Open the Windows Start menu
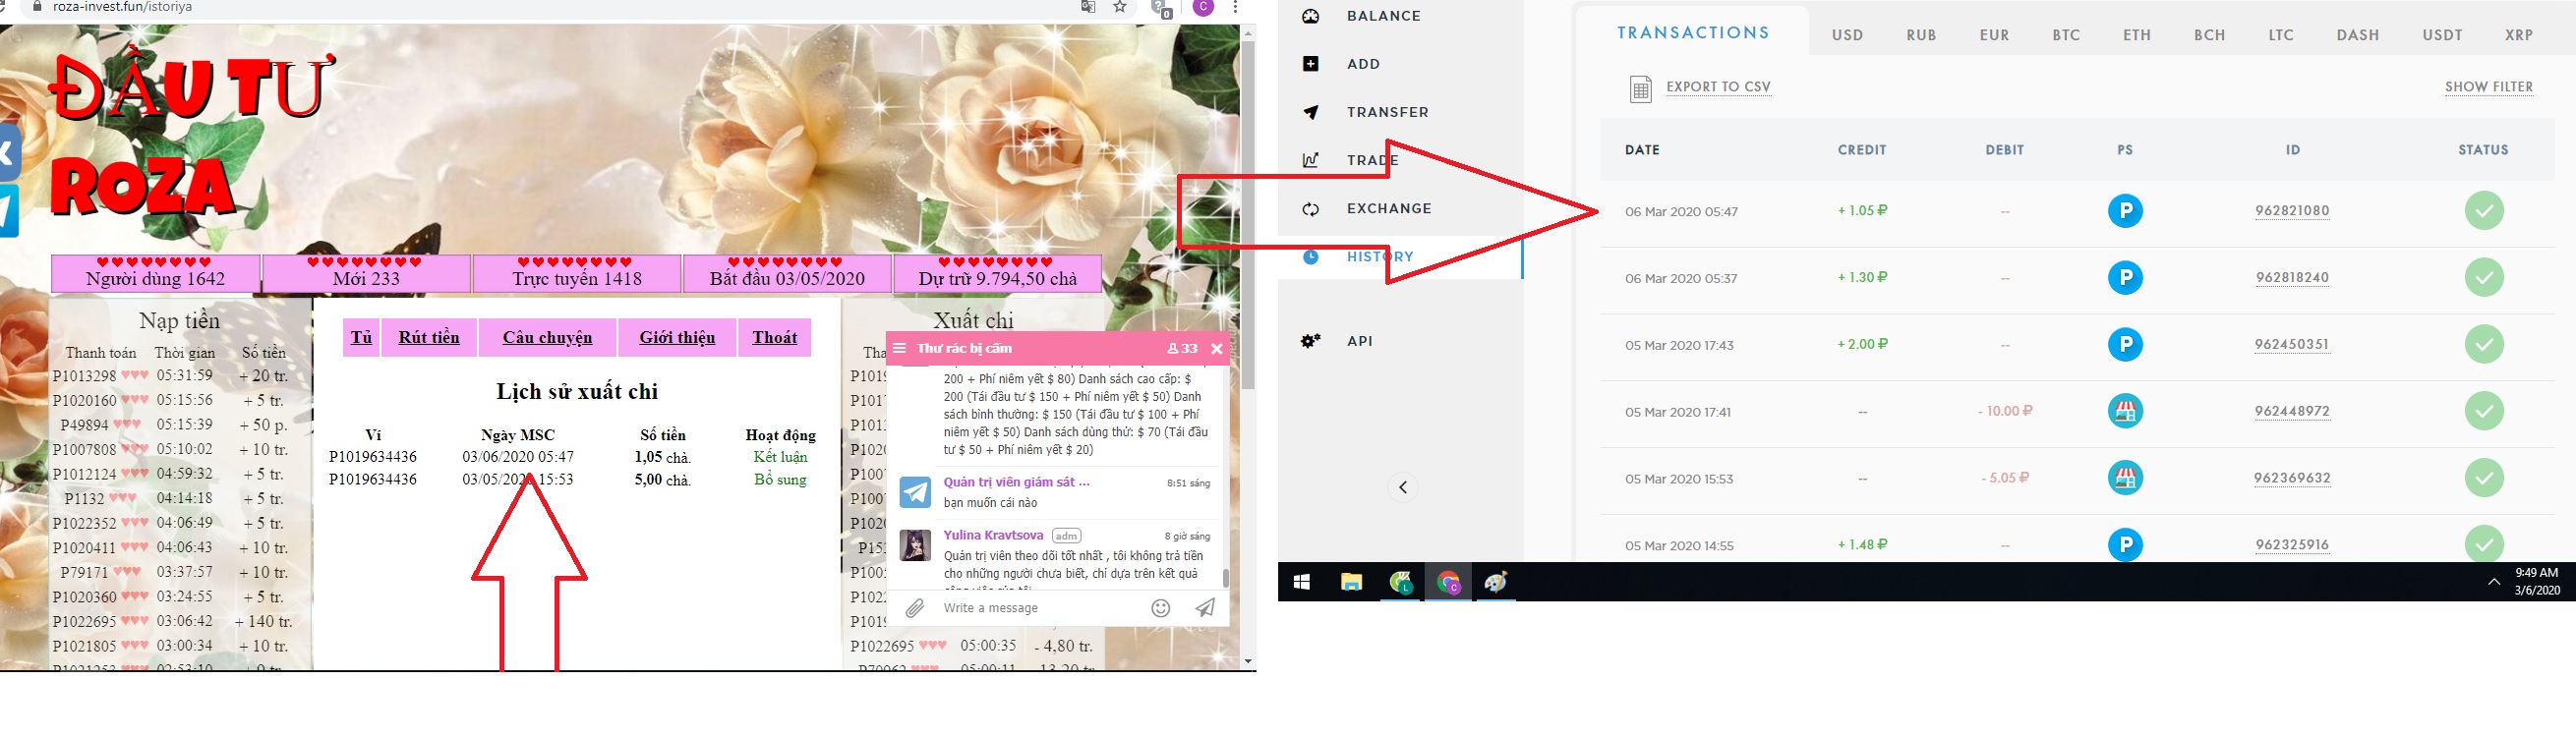Viewport: 2576px width, 737px height. [x=1302, y=582]
